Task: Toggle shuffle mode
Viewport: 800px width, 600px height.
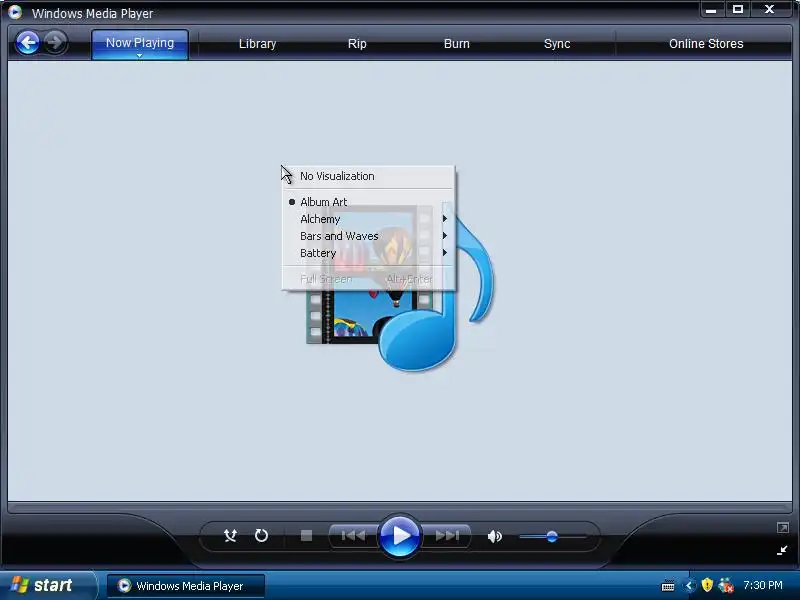Action: [231, 536]
